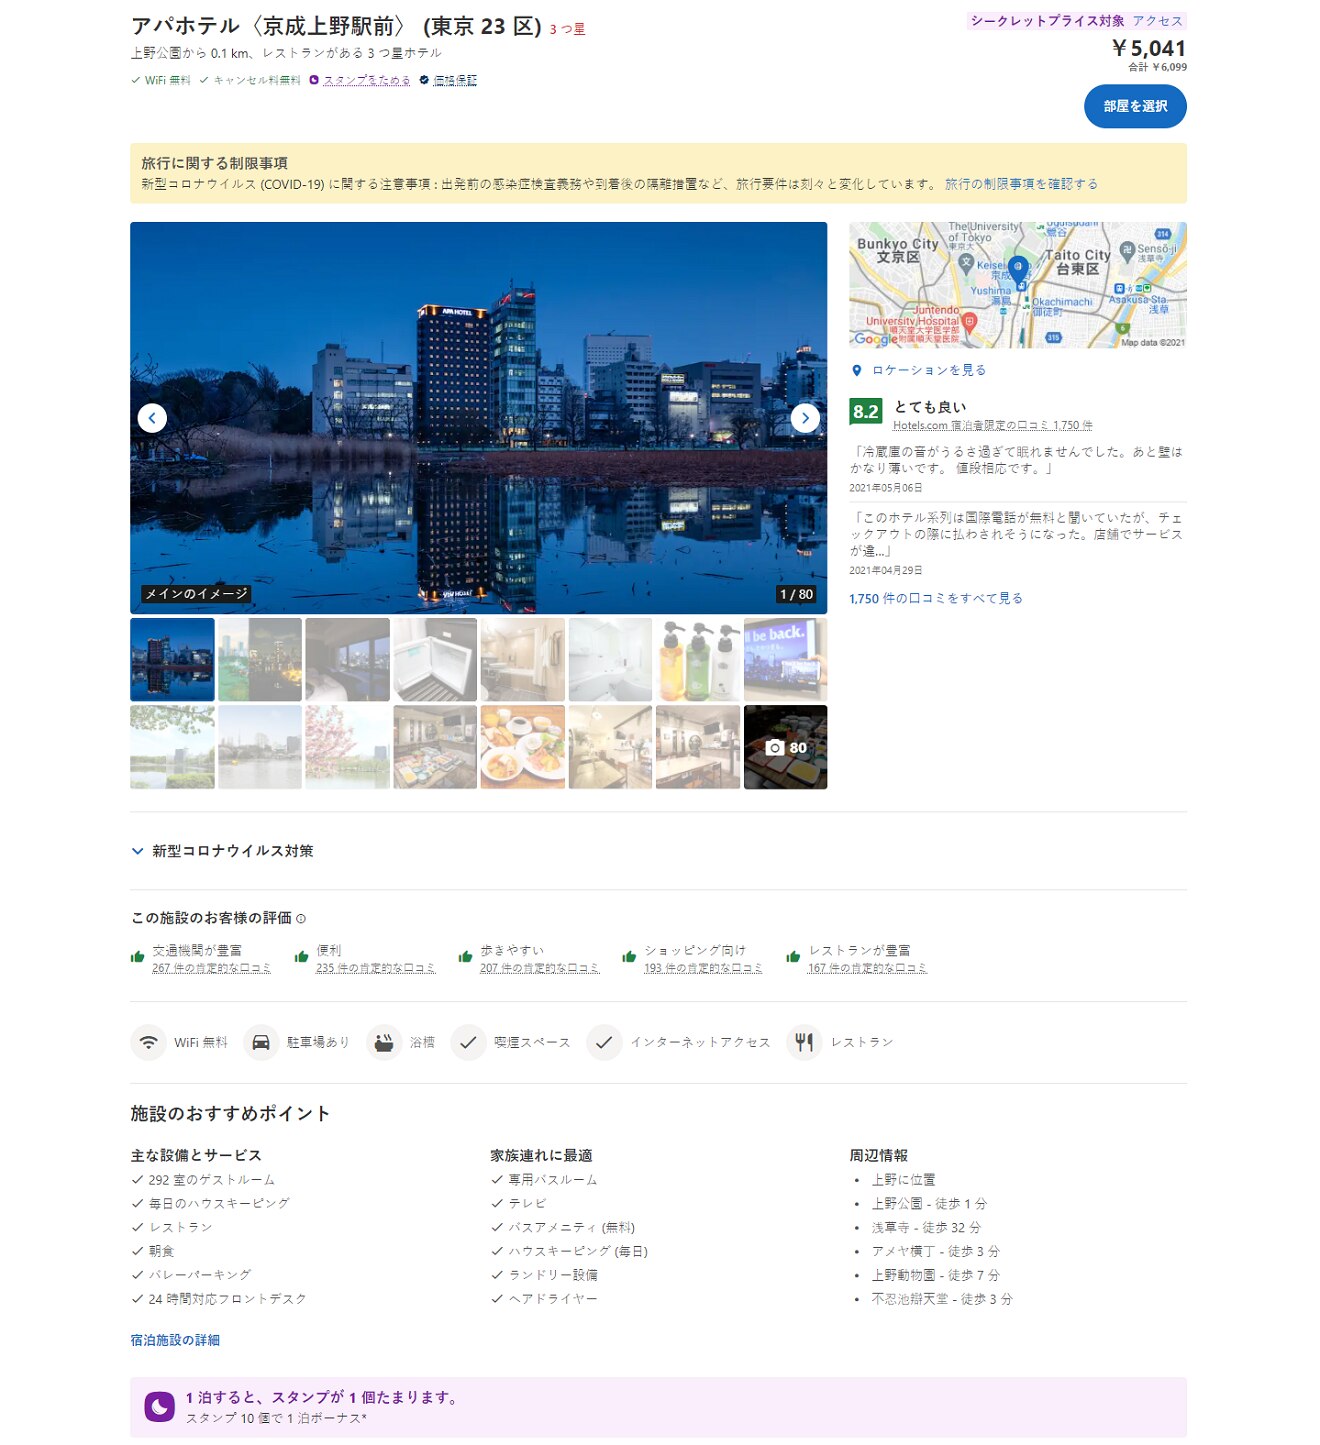Screen dimensions: 1320x1445
Task: Click the インターネットアクセス checkmark icon
Action: click(604, 1042)
